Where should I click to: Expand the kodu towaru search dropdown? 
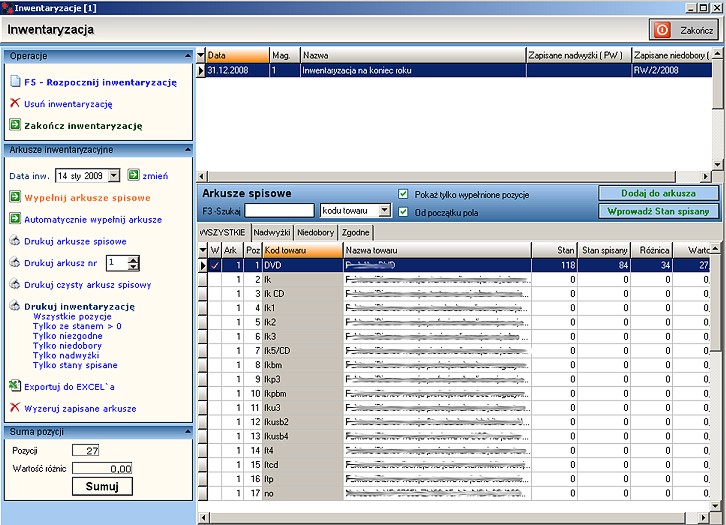pos(384,211)
